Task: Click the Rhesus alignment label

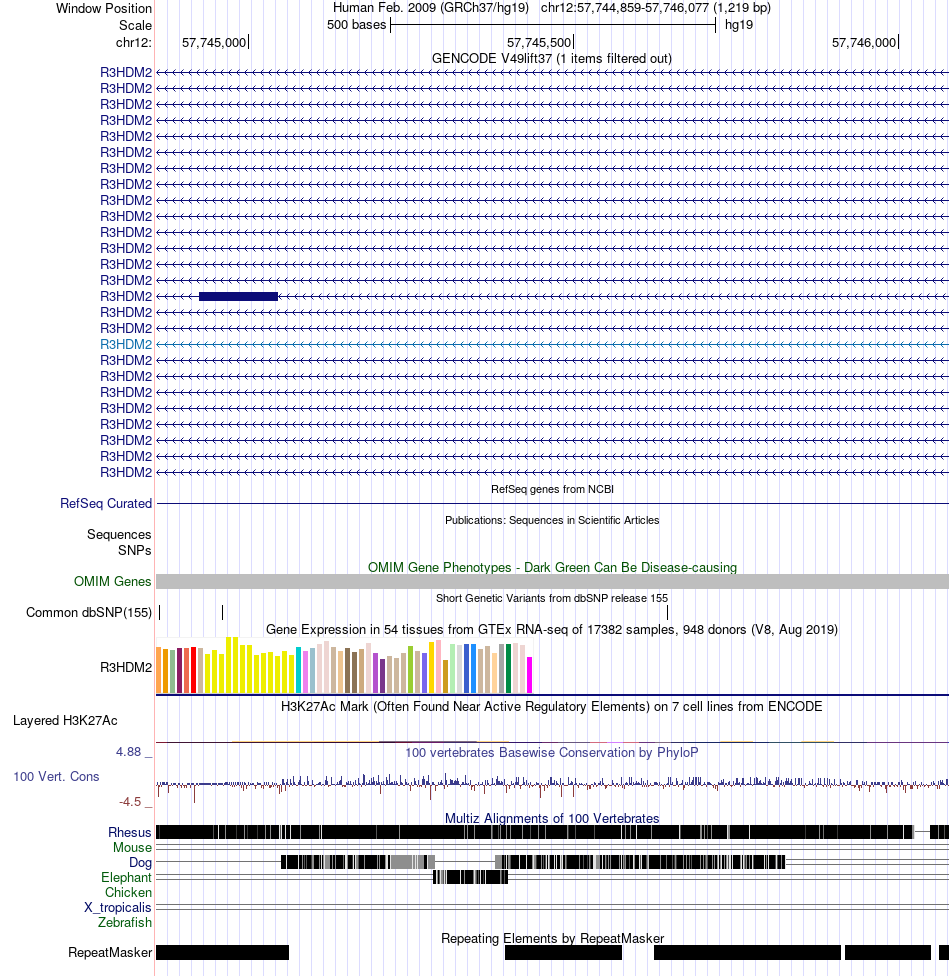Action: (129, 832)
